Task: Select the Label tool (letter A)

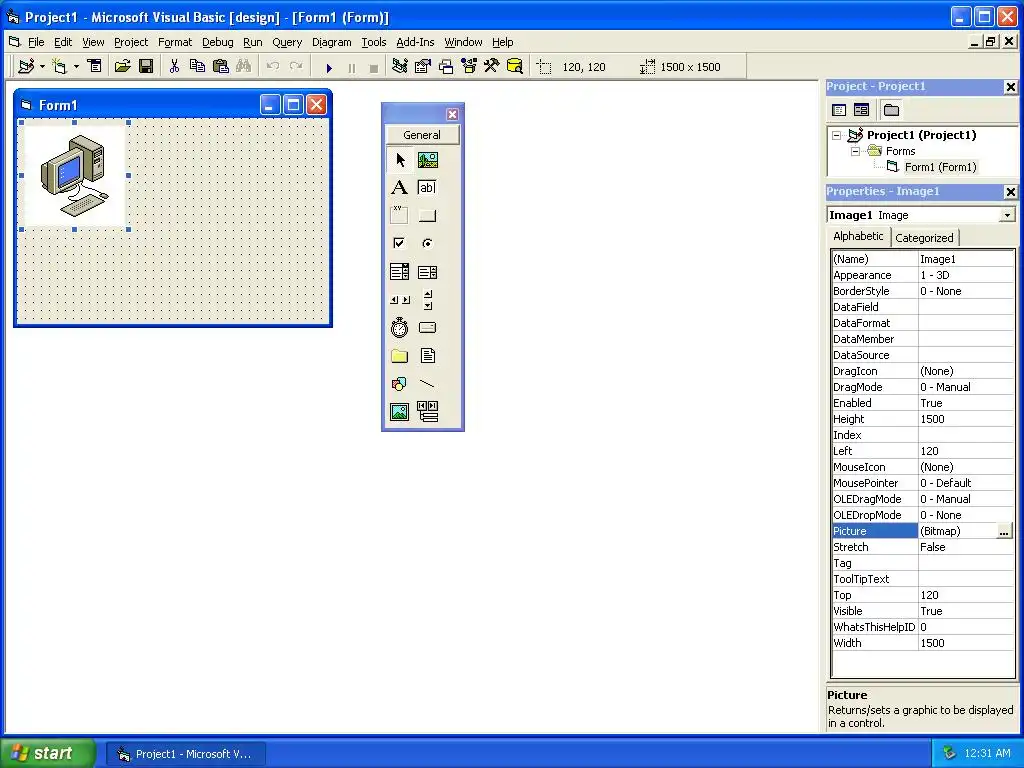Action: [x=400, y=188]
